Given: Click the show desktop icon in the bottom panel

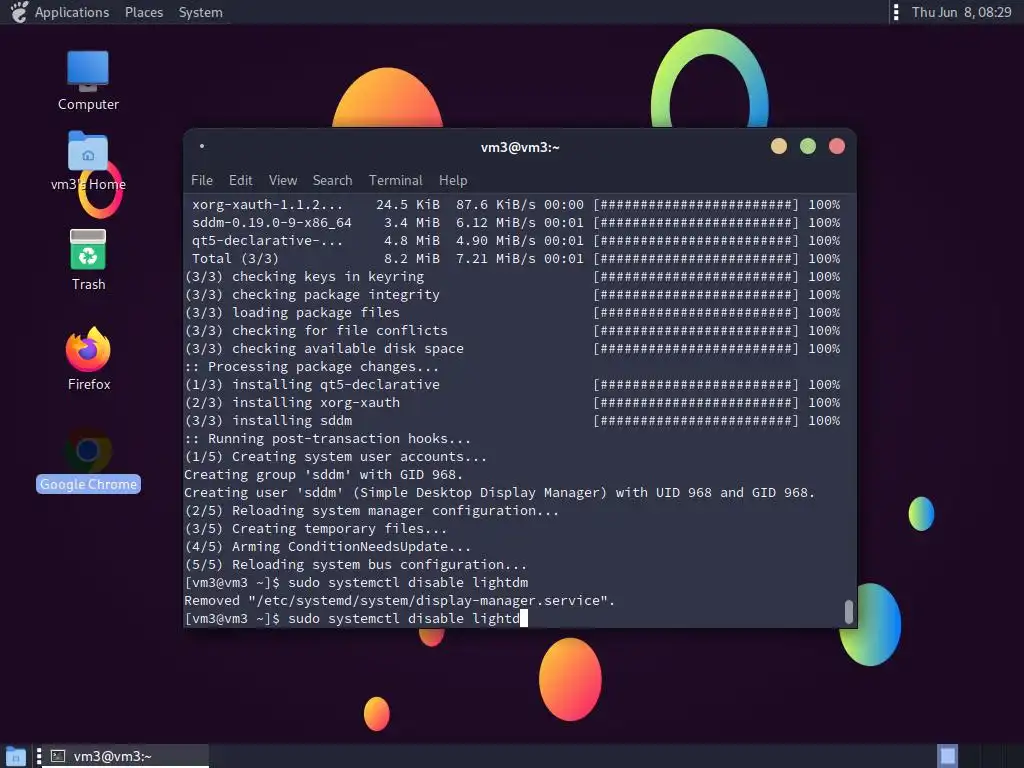Looking at the screenshot, I should (x=15, y=756).
